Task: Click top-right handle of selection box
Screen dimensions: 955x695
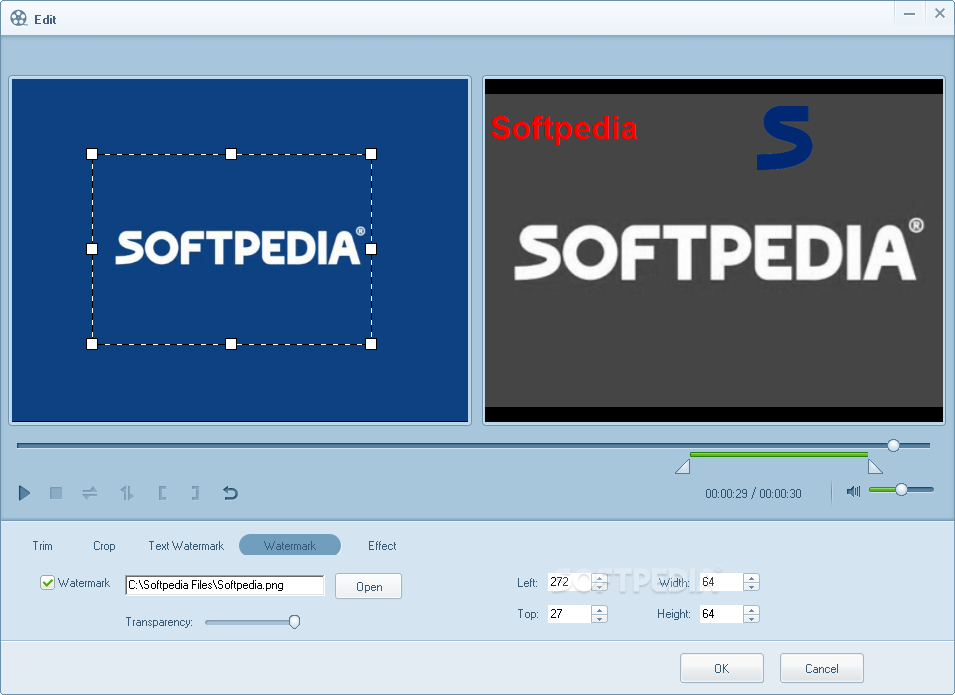Action: 371,154
